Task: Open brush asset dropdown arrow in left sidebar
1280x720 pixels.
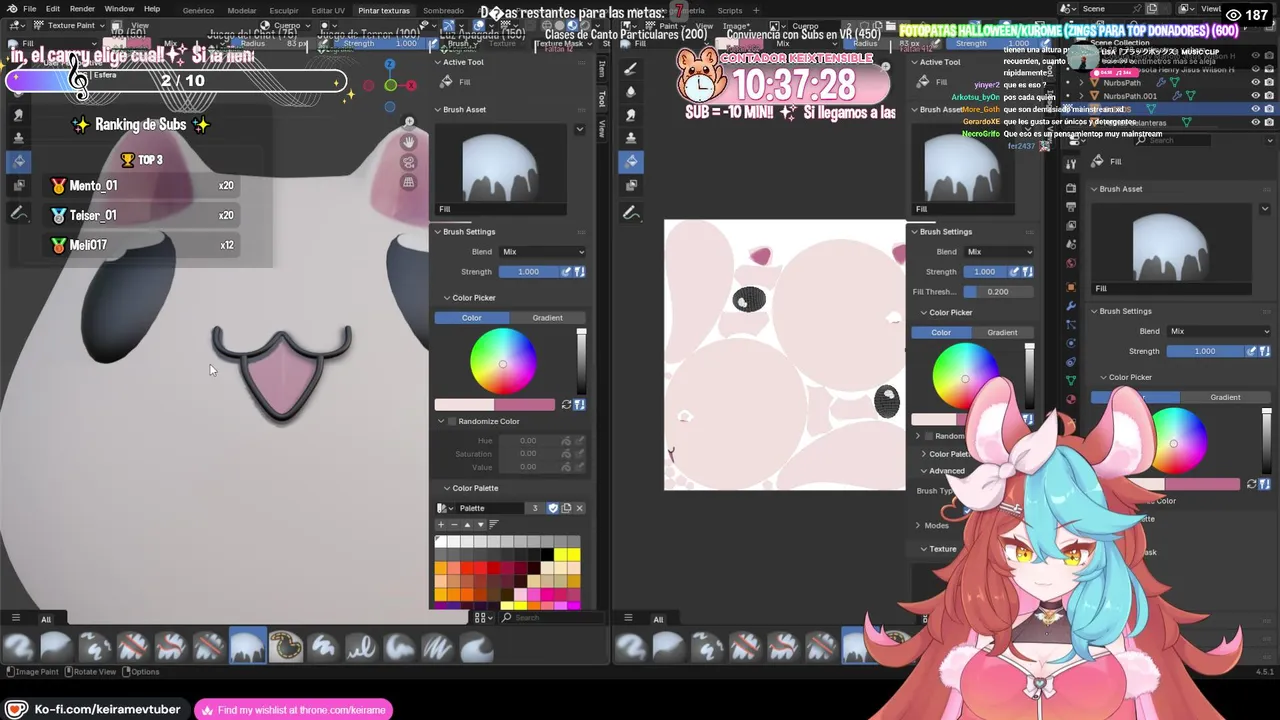Action: coord(579,129)
